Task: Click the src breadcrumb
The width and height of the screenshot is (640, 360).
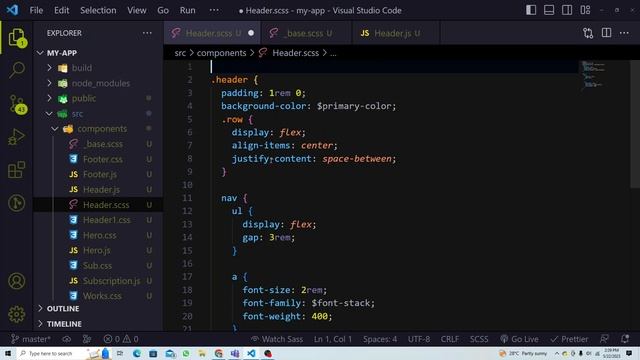Action: [x=180, y=53]
